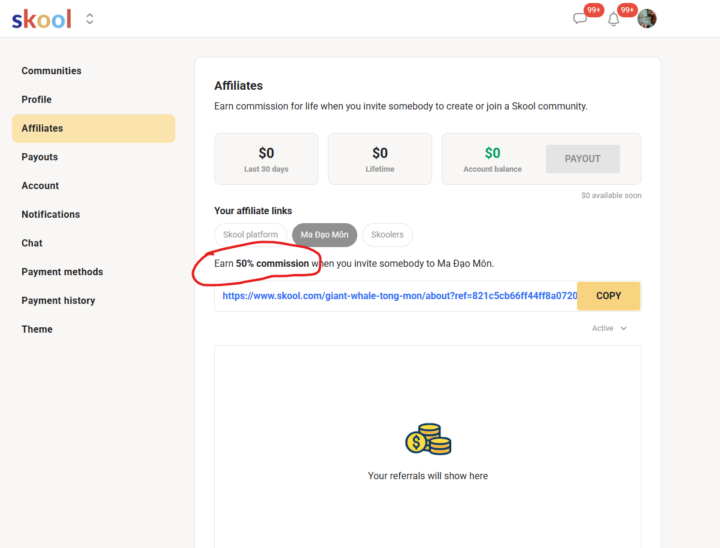Click the skool logo
Screen dimensions: 720x548
pyautogui.click(x=41, y=19)
